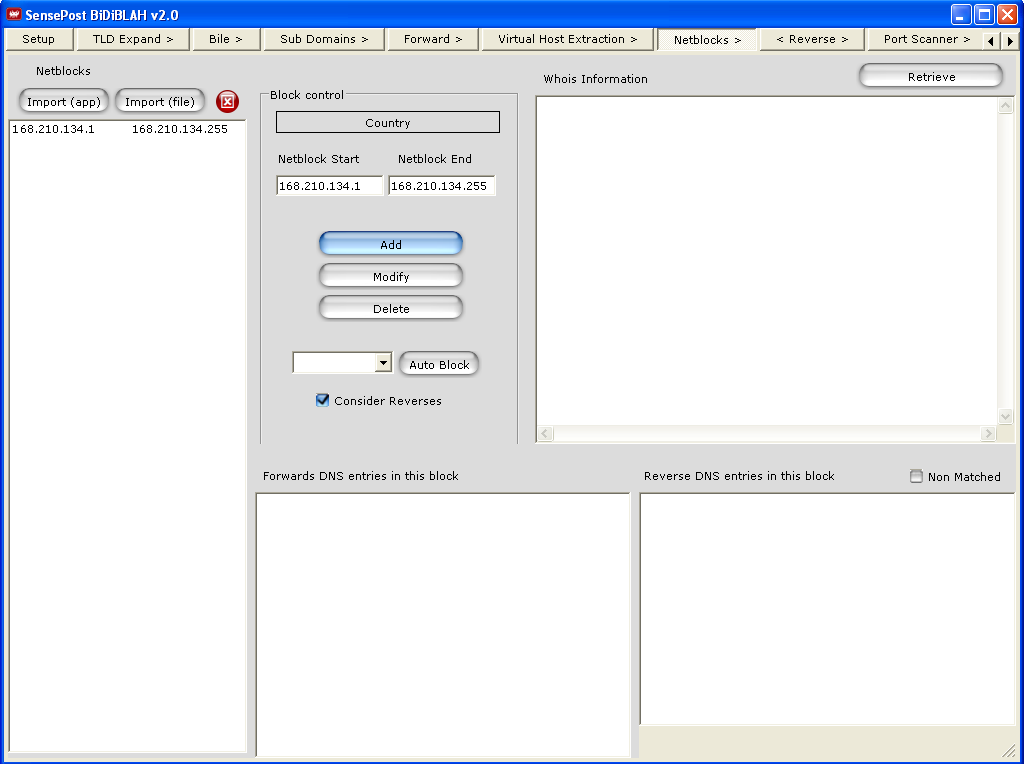1024x764 pixels.
Task: Open the Auto Block dropdown list
Action: pyautogui.click(x=383, y=364)
